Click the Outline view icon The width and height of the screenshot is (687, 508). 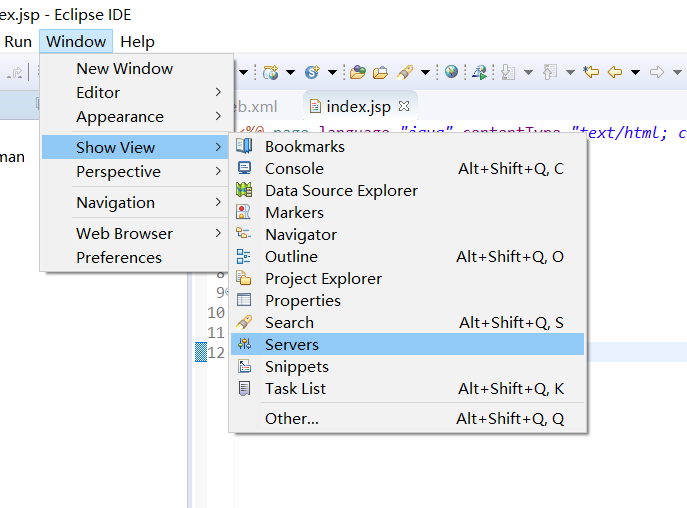(x=244, y=256)
